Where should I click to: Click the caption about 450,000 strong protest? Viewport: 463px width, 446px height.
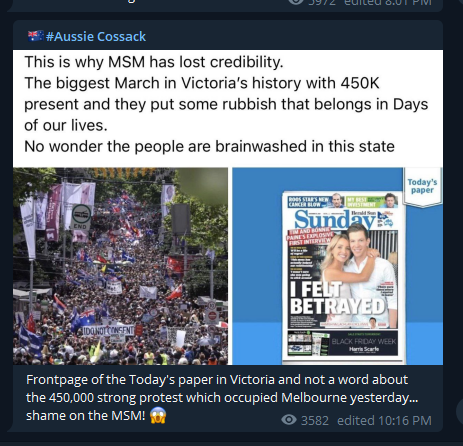(x=222, y=397)
